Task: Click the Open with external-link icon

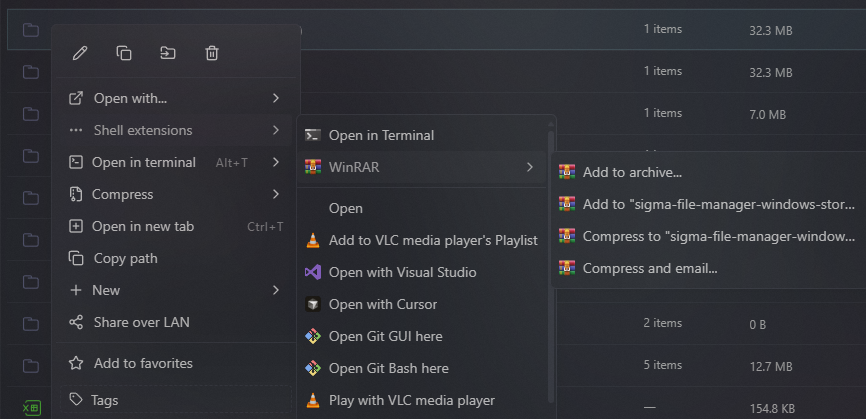Action: (76, 98)
